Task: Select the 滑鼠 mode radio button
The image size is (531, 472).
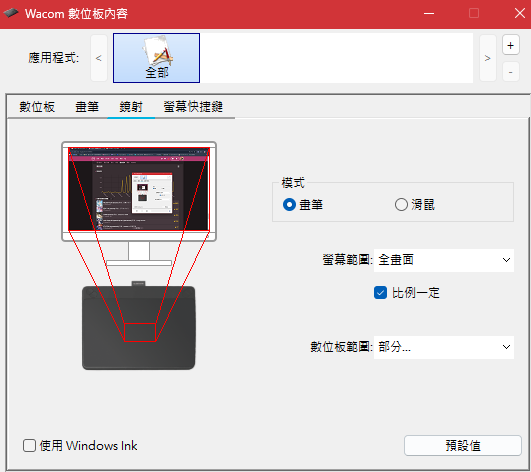Action: 401,205
